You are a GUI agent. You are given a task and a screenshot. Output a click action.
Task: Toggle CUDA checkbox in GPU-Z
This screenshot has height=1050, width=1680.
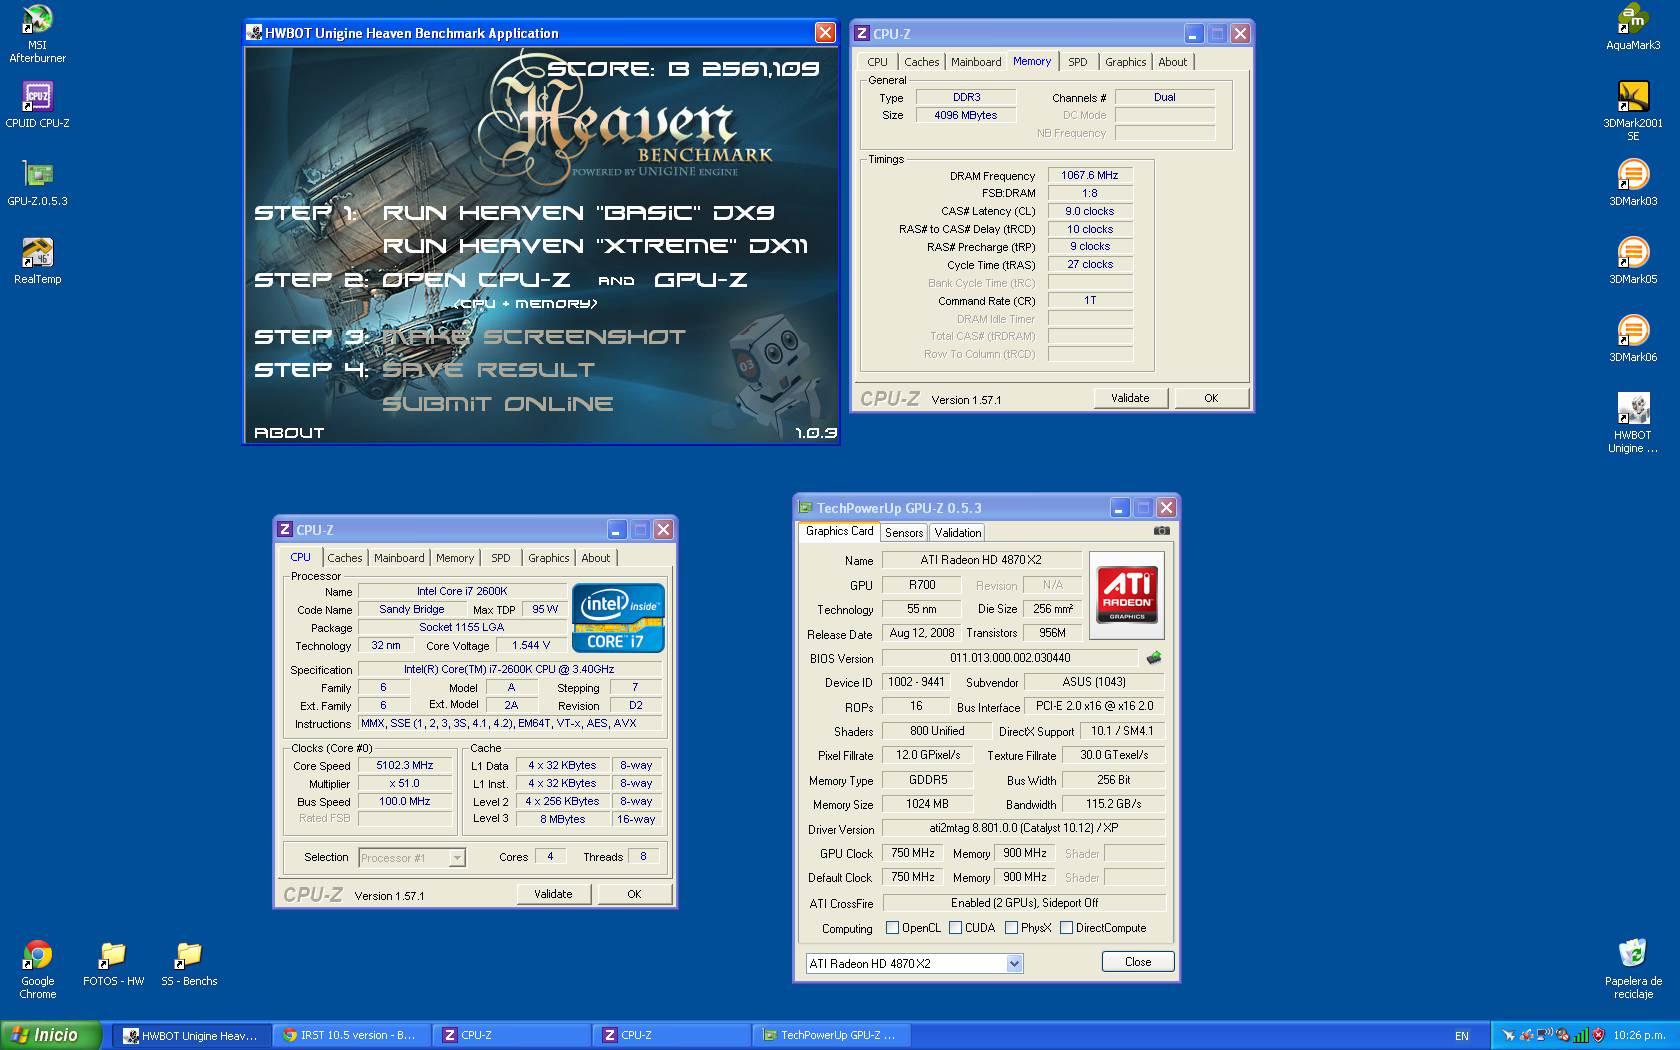coord(955,928)
